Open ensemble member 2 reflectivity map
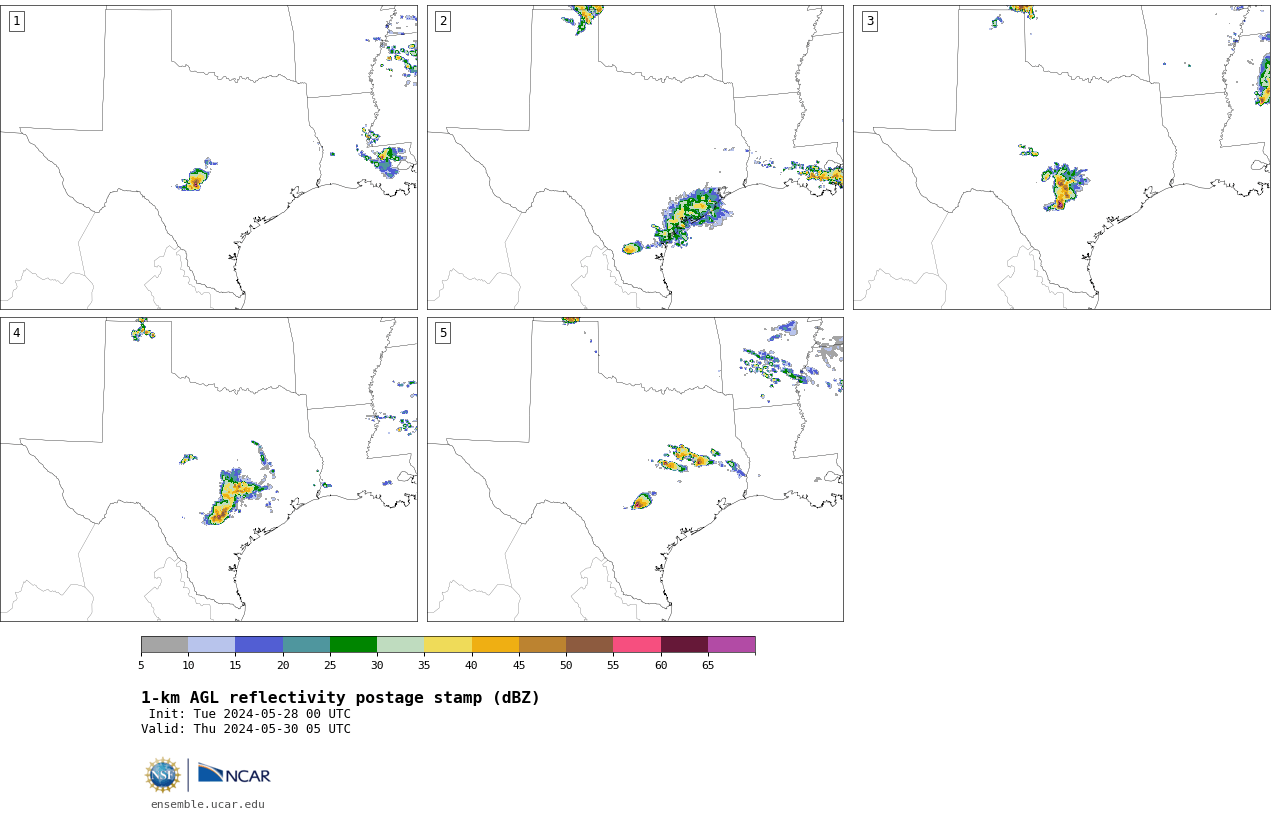The width and height of the screenshot is (1280, 815). [635, 157]
